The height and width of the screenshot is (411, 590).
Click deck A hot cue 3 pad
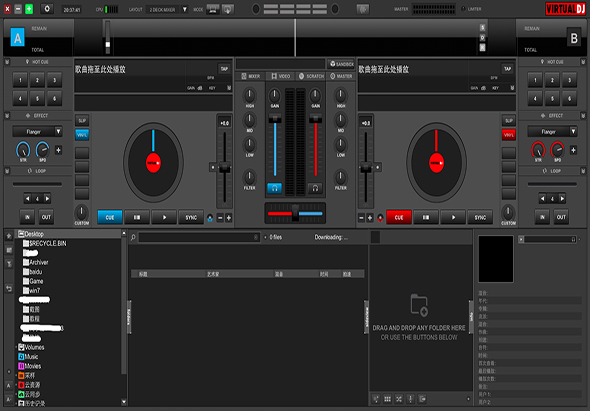click(x=55, y=80)
